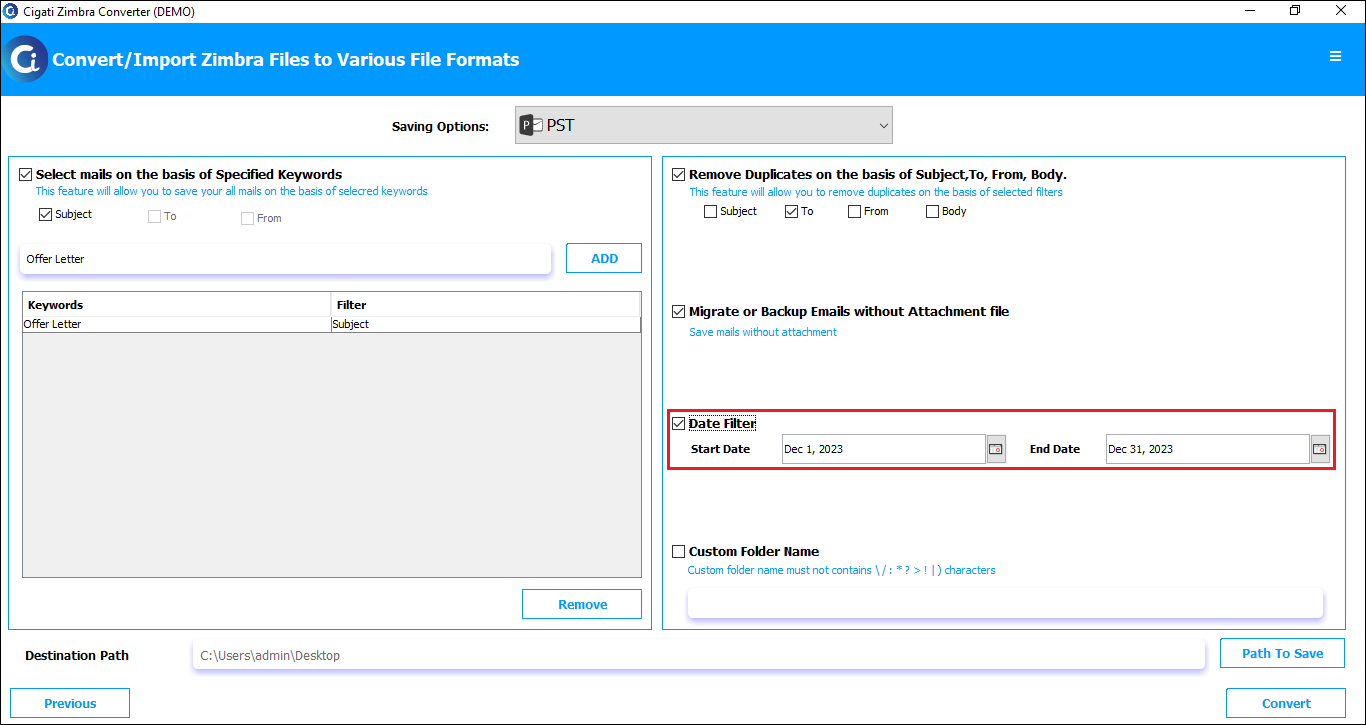Click the PST format icon

point(531,126)
